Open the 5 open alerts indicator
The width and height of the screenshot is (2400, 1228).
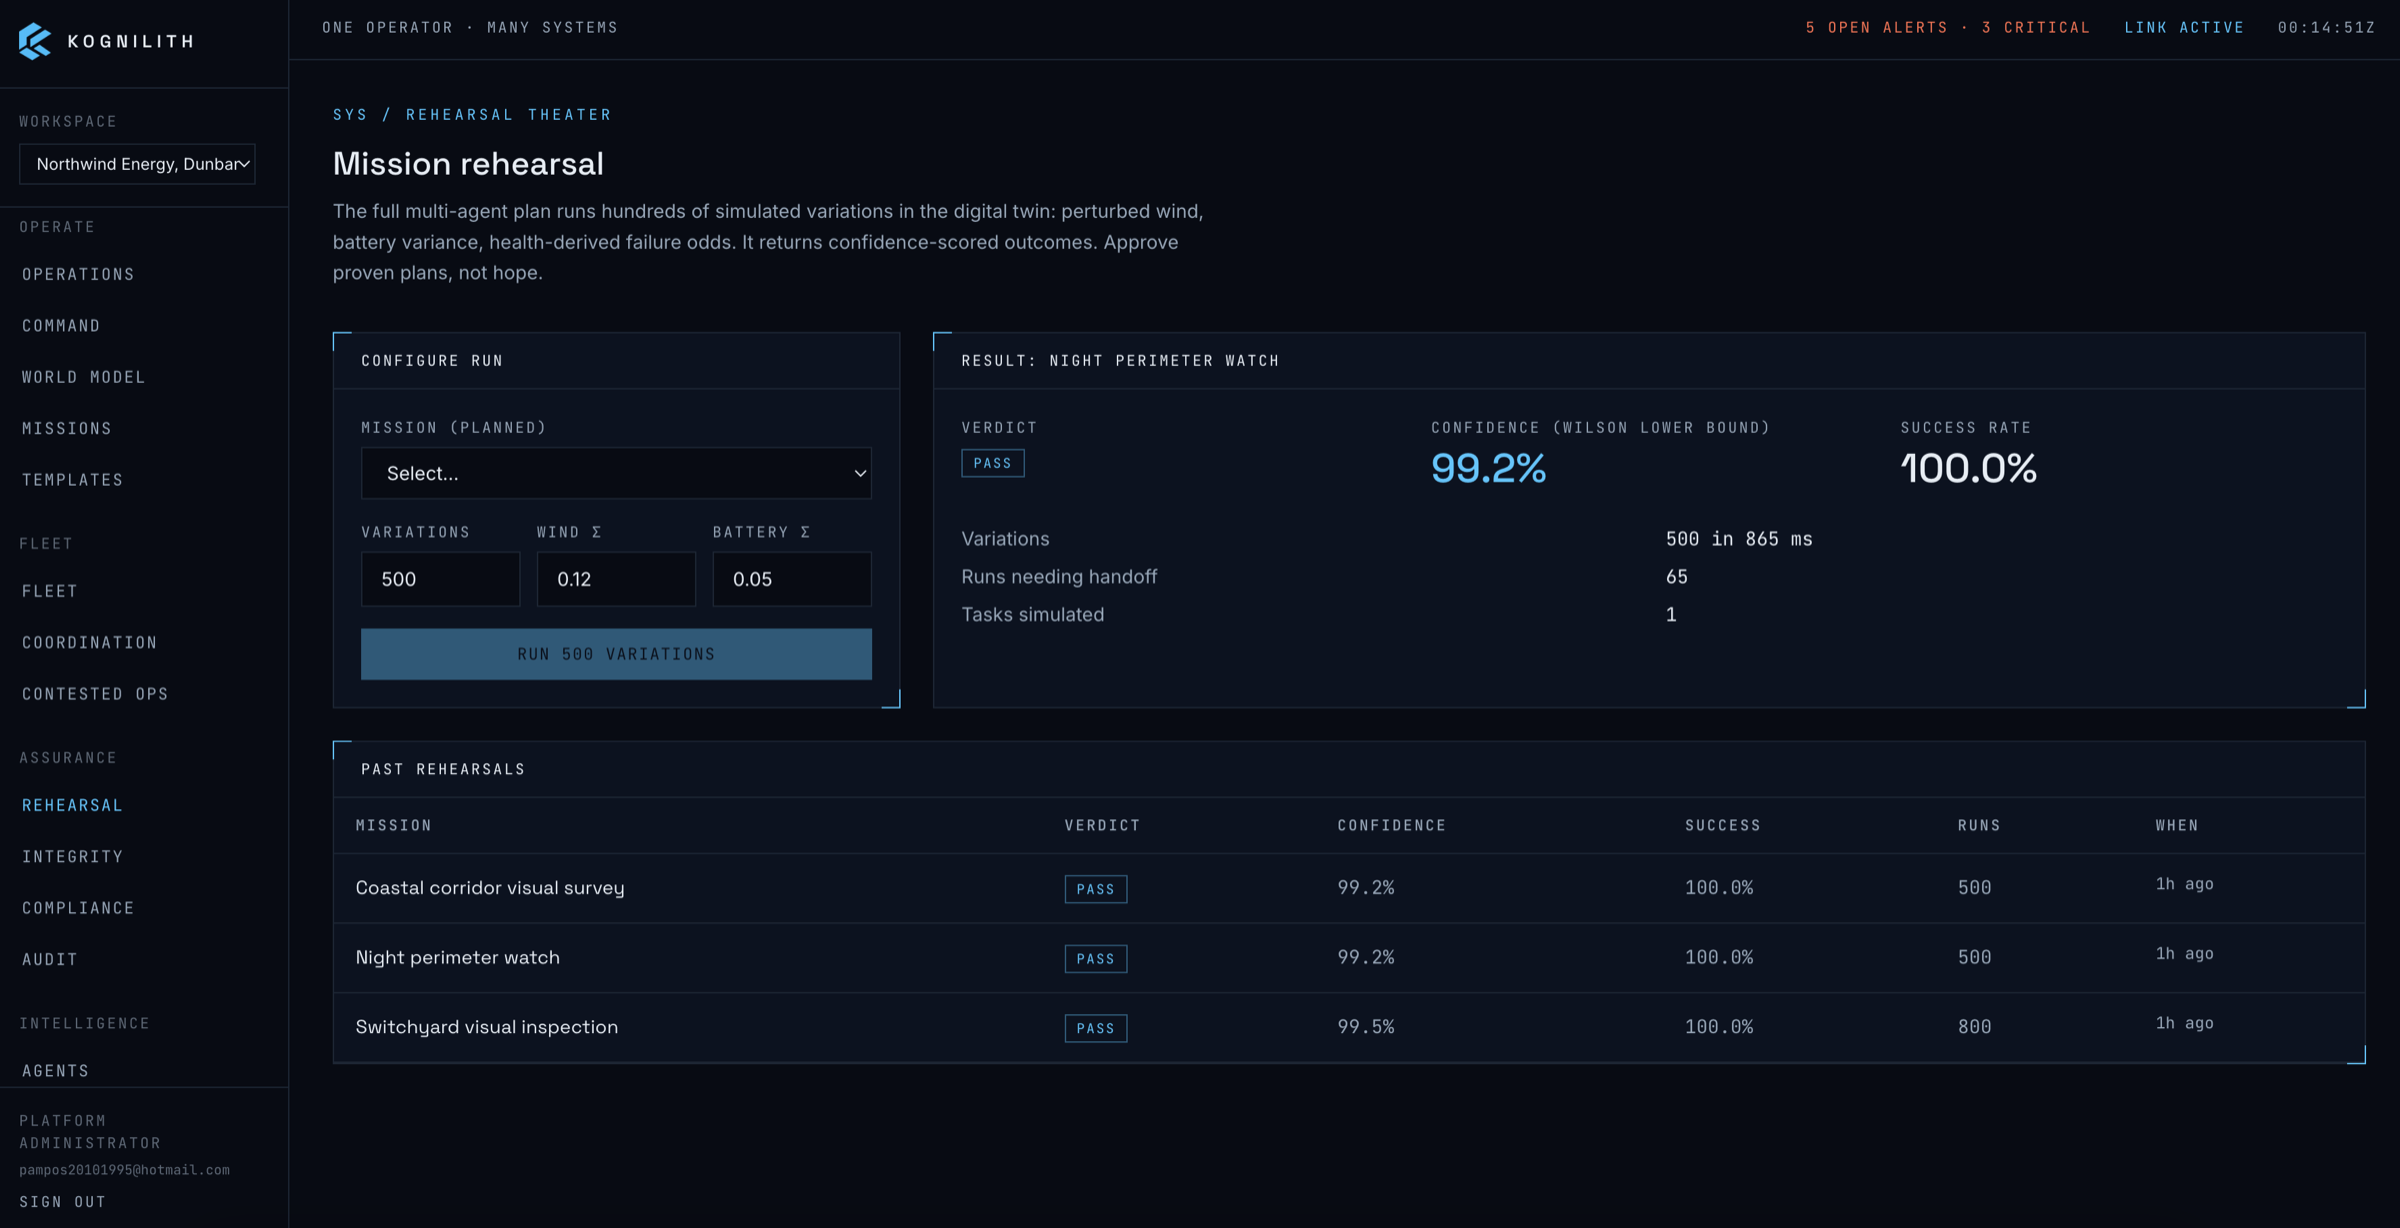[1947, 28]
